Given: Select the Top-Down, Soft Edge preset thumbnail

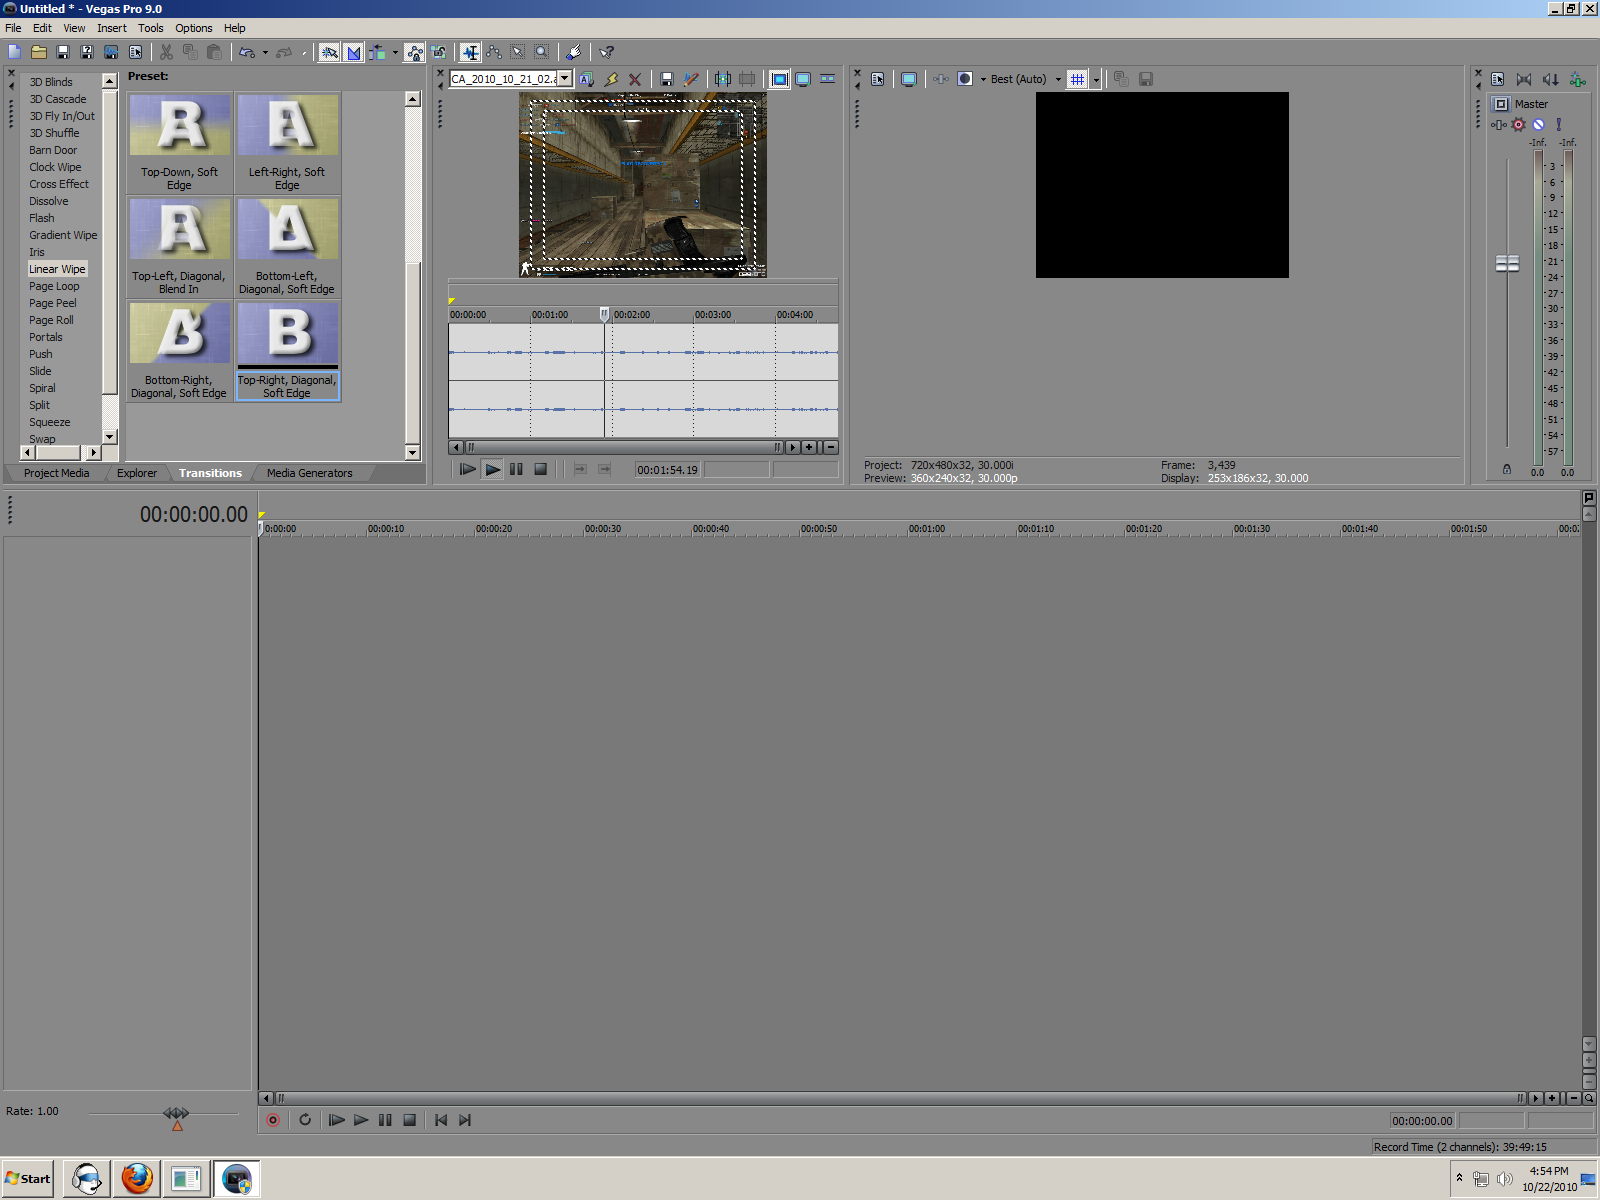Looking at the screenshot, I should click(180, 126).
